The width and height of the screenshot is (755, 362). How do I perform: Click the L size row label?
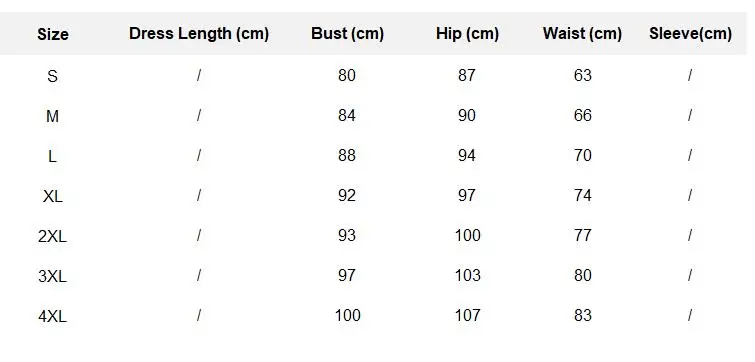52,155
